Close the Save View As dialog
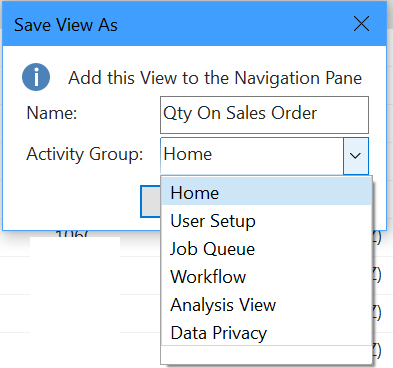This screenshot has width=393, height=368. pyautogui.click(x=361, y=24)
